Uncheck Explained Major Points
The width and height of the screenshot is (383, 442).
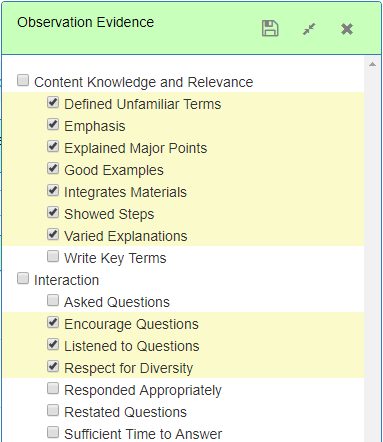pos(53,146)
